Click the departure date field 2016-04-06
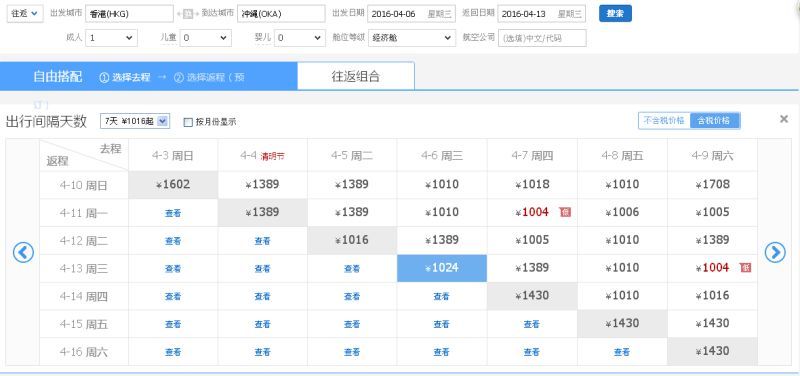 [x=411, y=14]
